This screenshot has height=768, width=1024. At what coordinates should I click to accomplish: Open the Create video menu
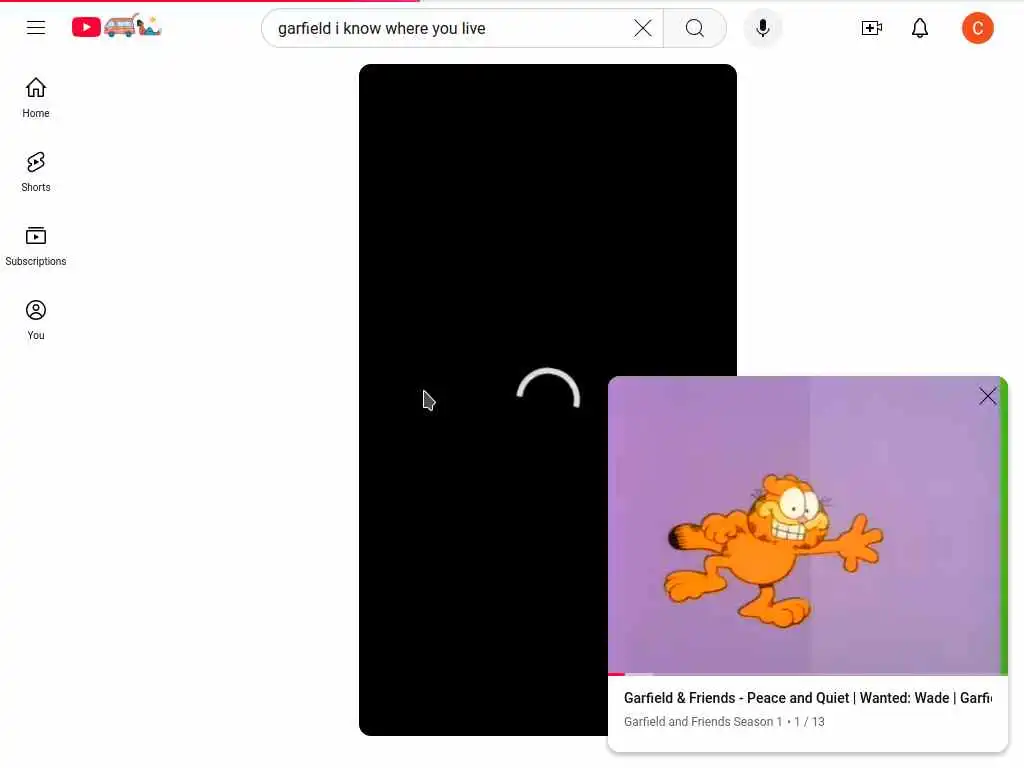coord(872,28)
